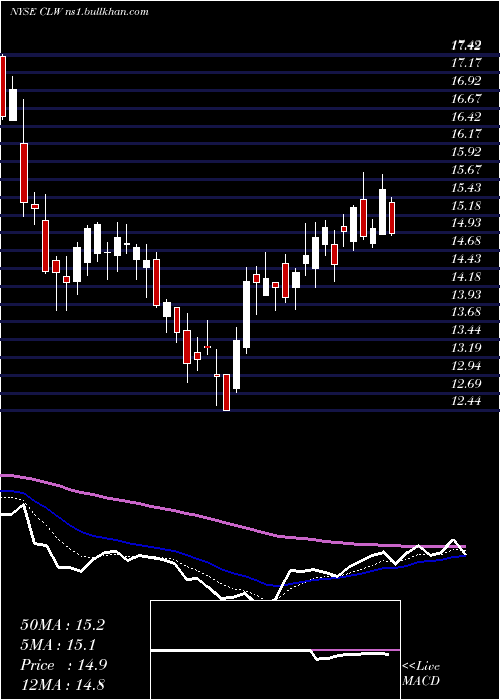Click the 13.19 price axis label

(x=466, y=348)
